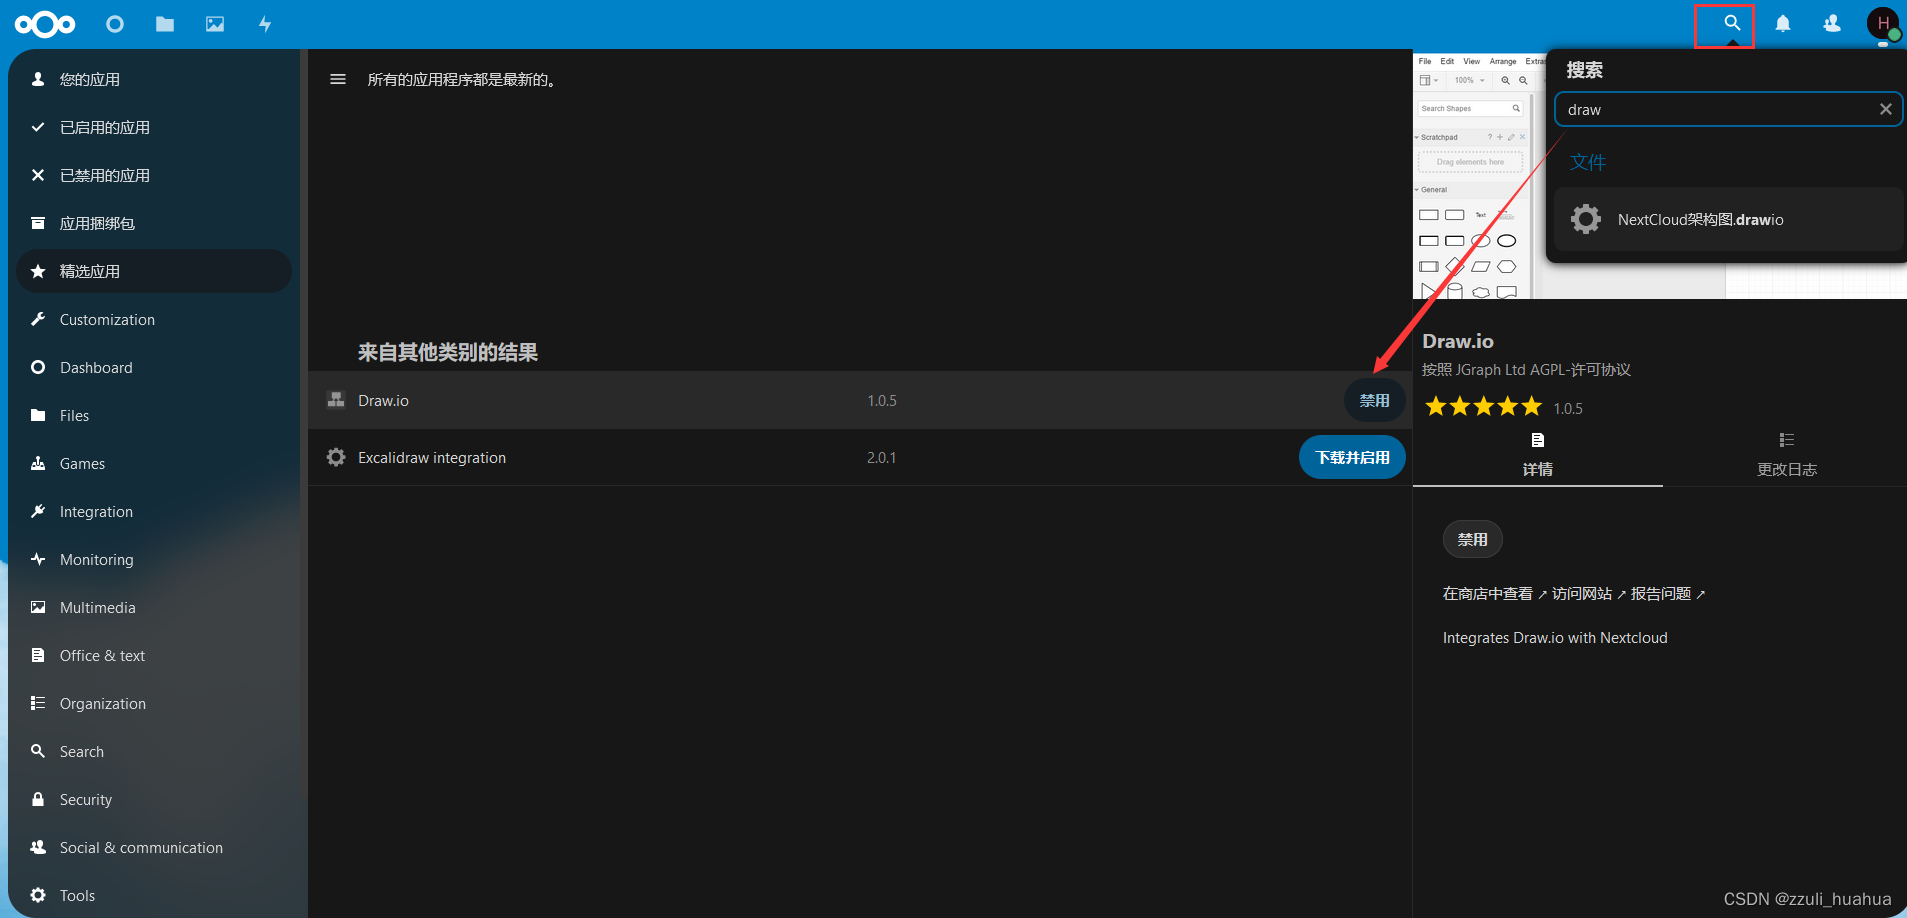Click version 1.0.5 in Draw.io row

point(881,400)
